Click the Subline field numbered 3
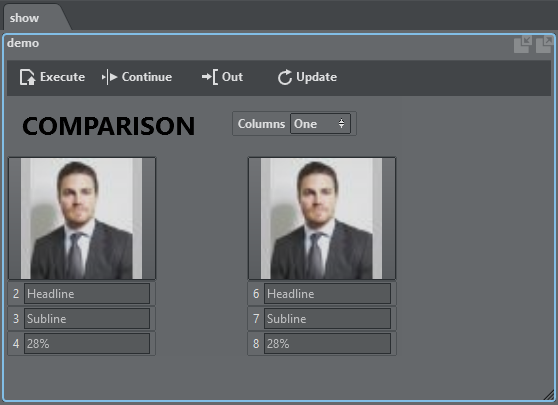558x405 pixels. click(x=87, y=319)
